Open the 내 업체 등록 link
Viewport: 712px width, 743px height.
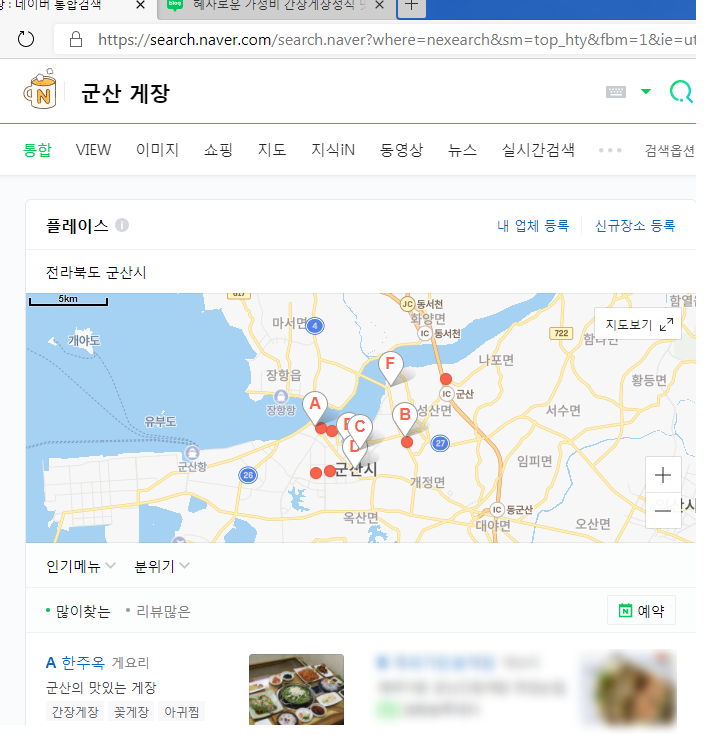coord(533,226)
